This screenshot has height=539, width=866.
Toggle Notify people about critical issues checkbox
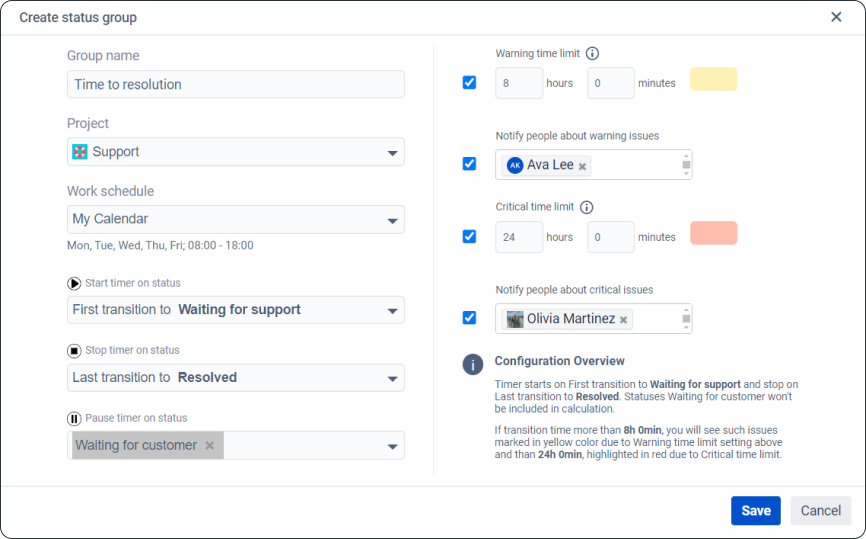469,318
